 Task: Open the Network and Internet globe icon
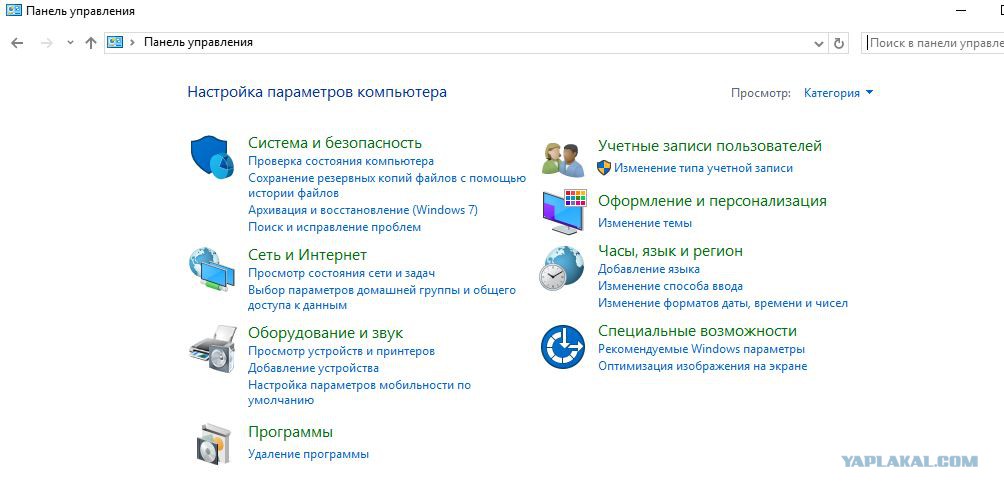212,269
